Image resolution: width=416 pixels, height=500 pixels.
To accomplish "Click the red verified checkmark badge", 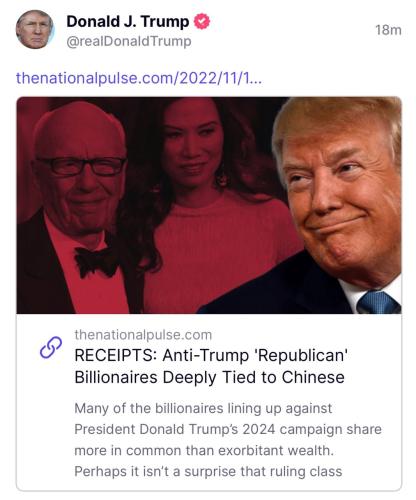I will click(202, 21).
